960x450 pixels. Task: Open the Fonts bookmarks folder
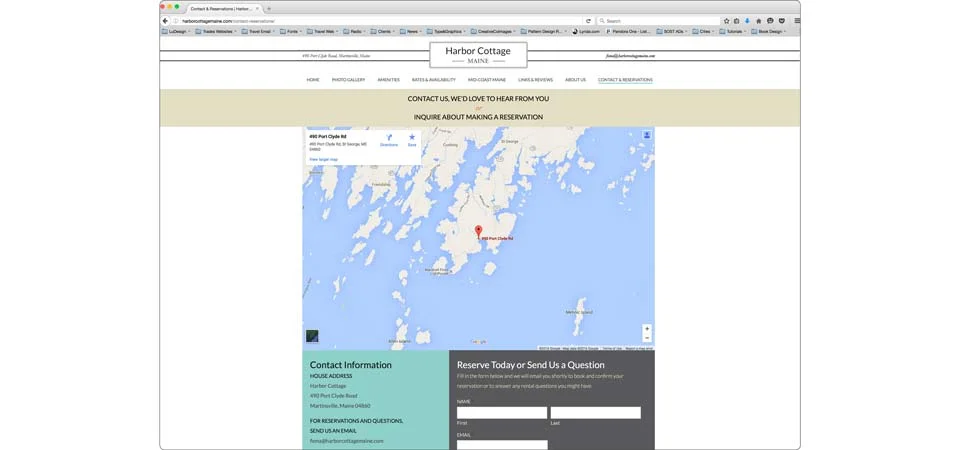click(x=290, y=31)
